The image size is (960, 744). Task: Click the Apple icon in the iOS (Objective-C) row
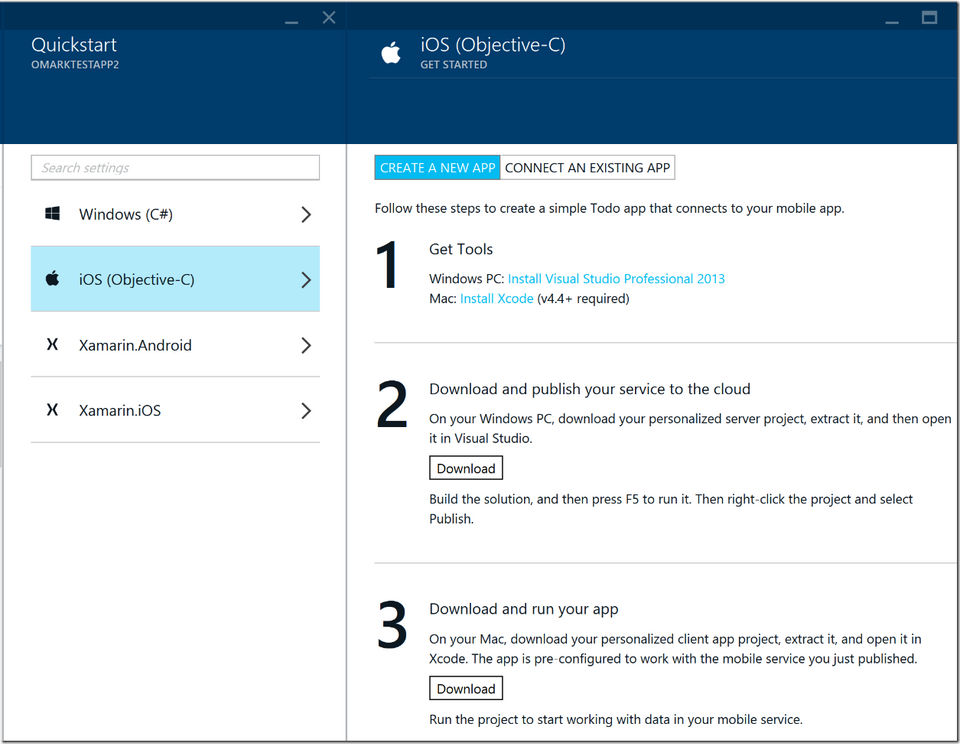tap(53, 279)
